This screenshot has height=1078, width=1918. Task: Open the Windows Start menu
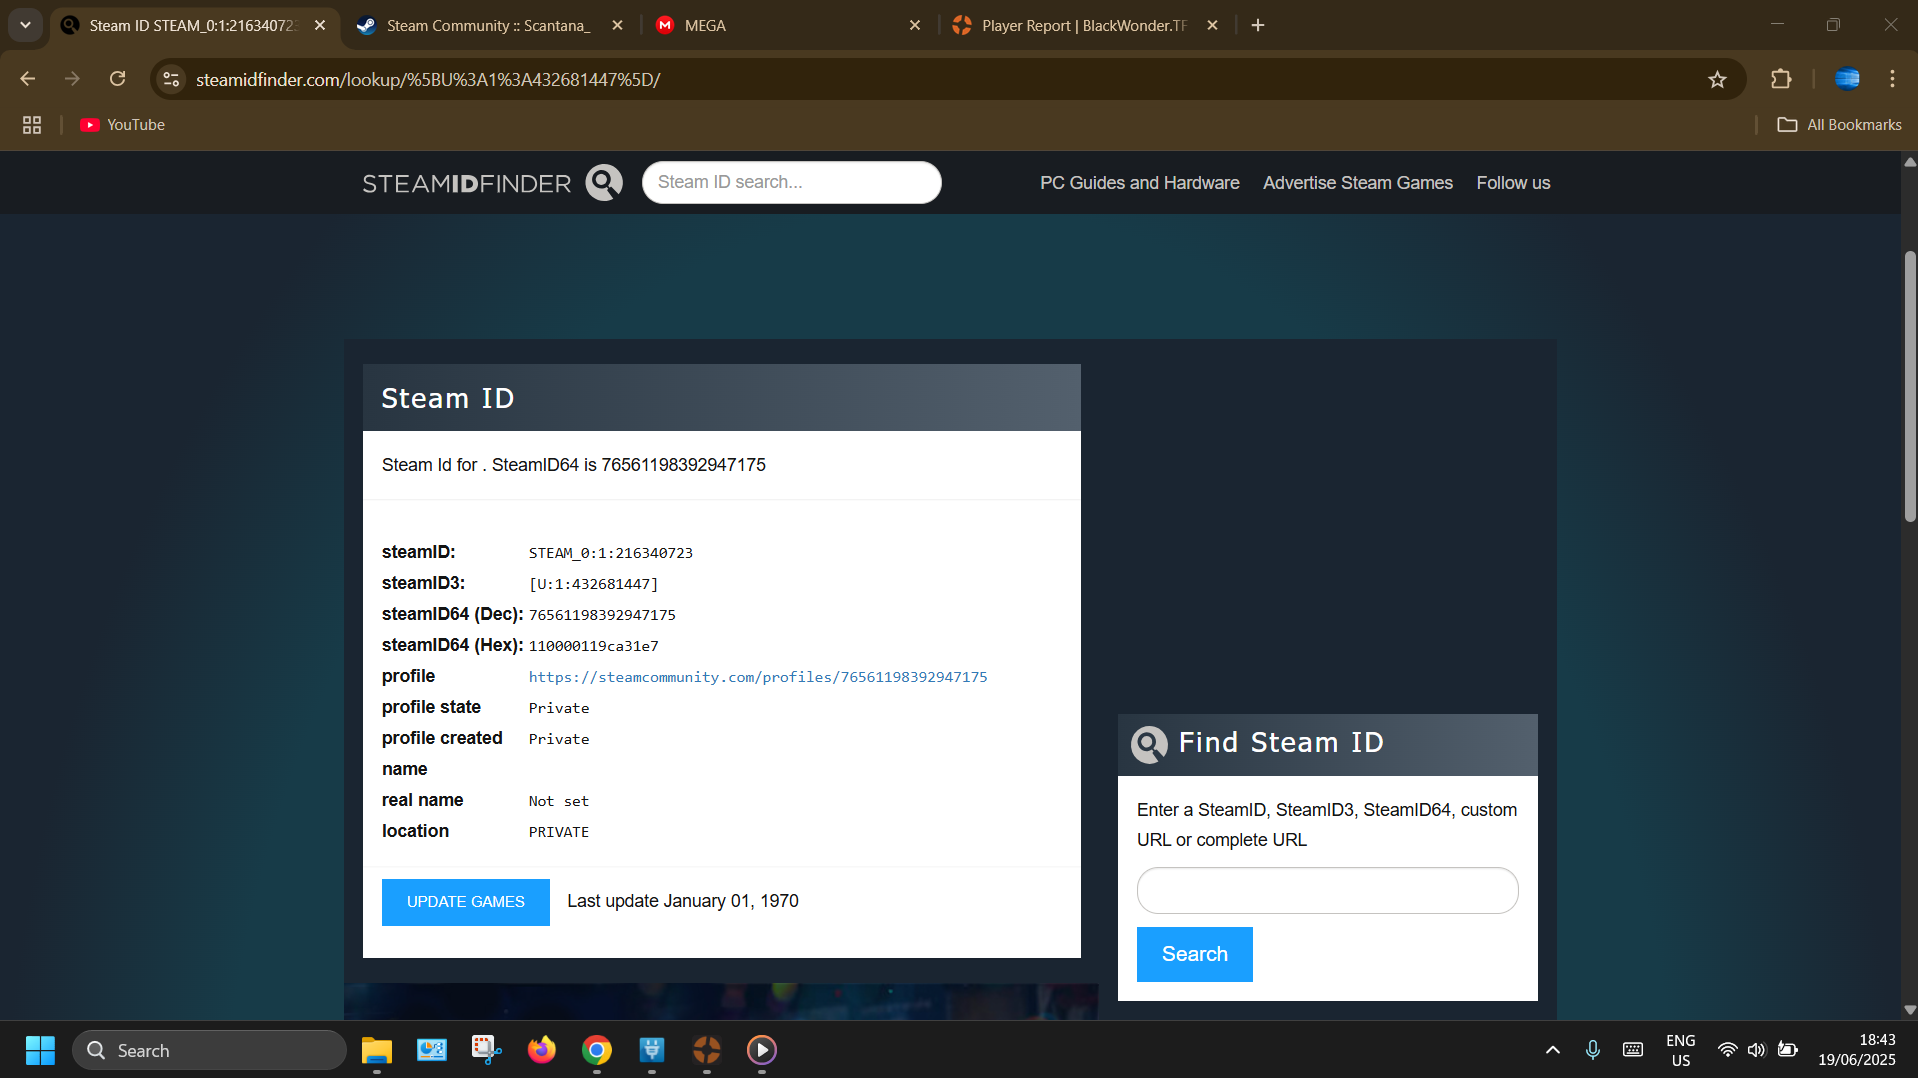coord(40,1050)
